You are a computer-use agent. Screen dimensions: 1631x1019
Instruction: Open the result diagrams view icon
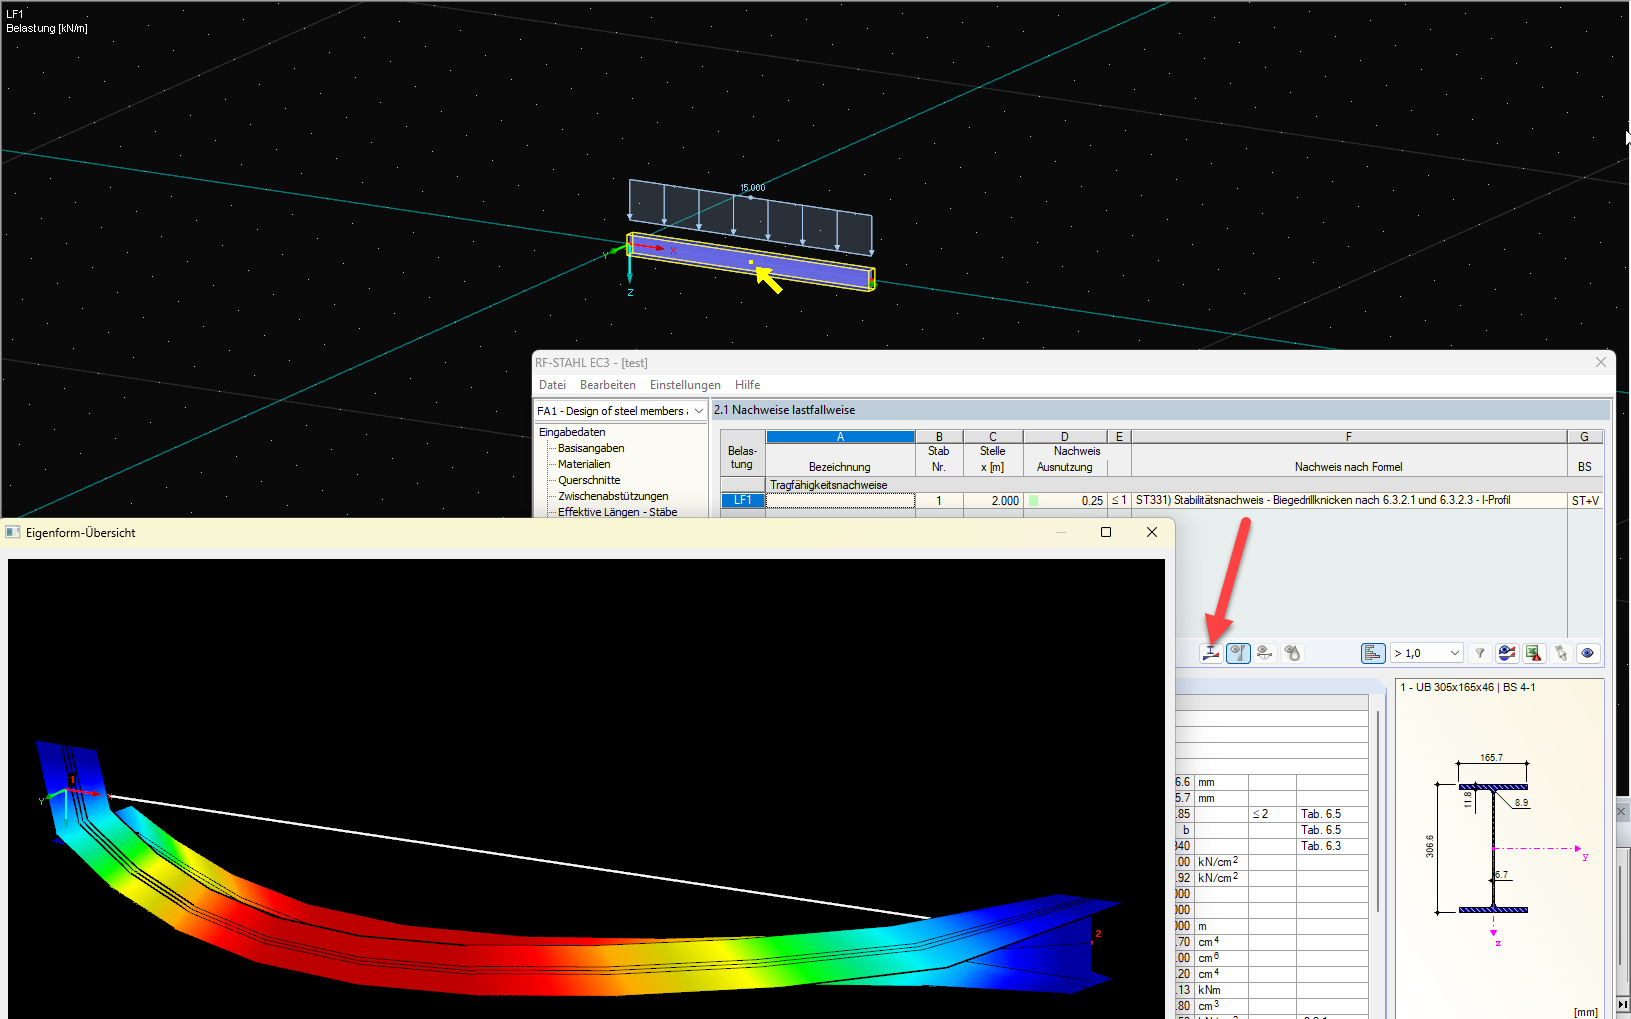coord(1507,653)
